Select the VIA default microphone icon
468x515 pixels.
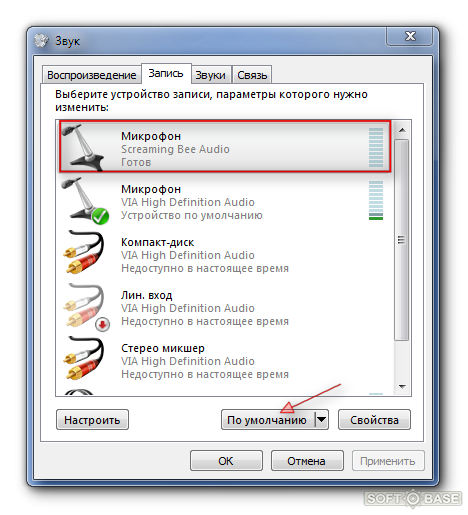(84, 200)
